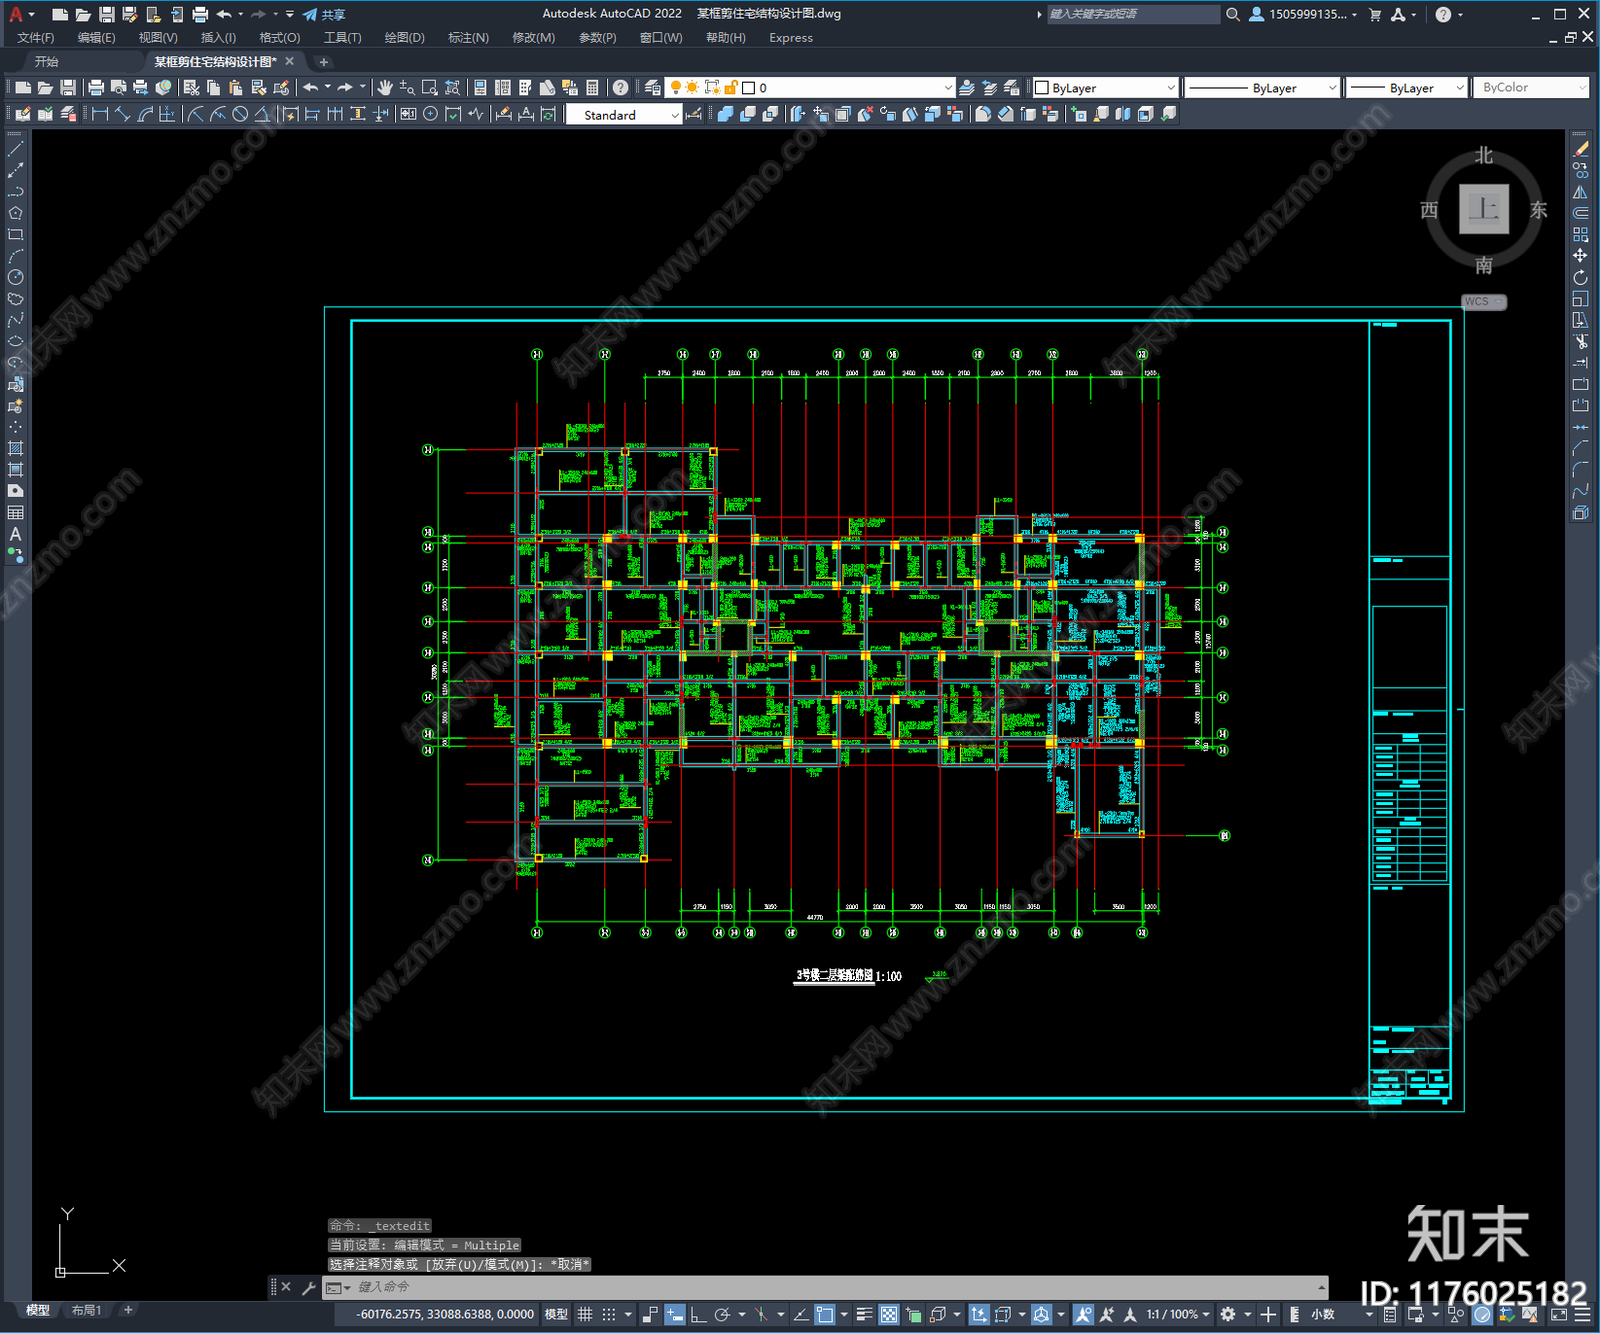The image size is (1600, 1333).
Task: Open the ByLayer lineweight dropdown
Action: [1407, 88]
